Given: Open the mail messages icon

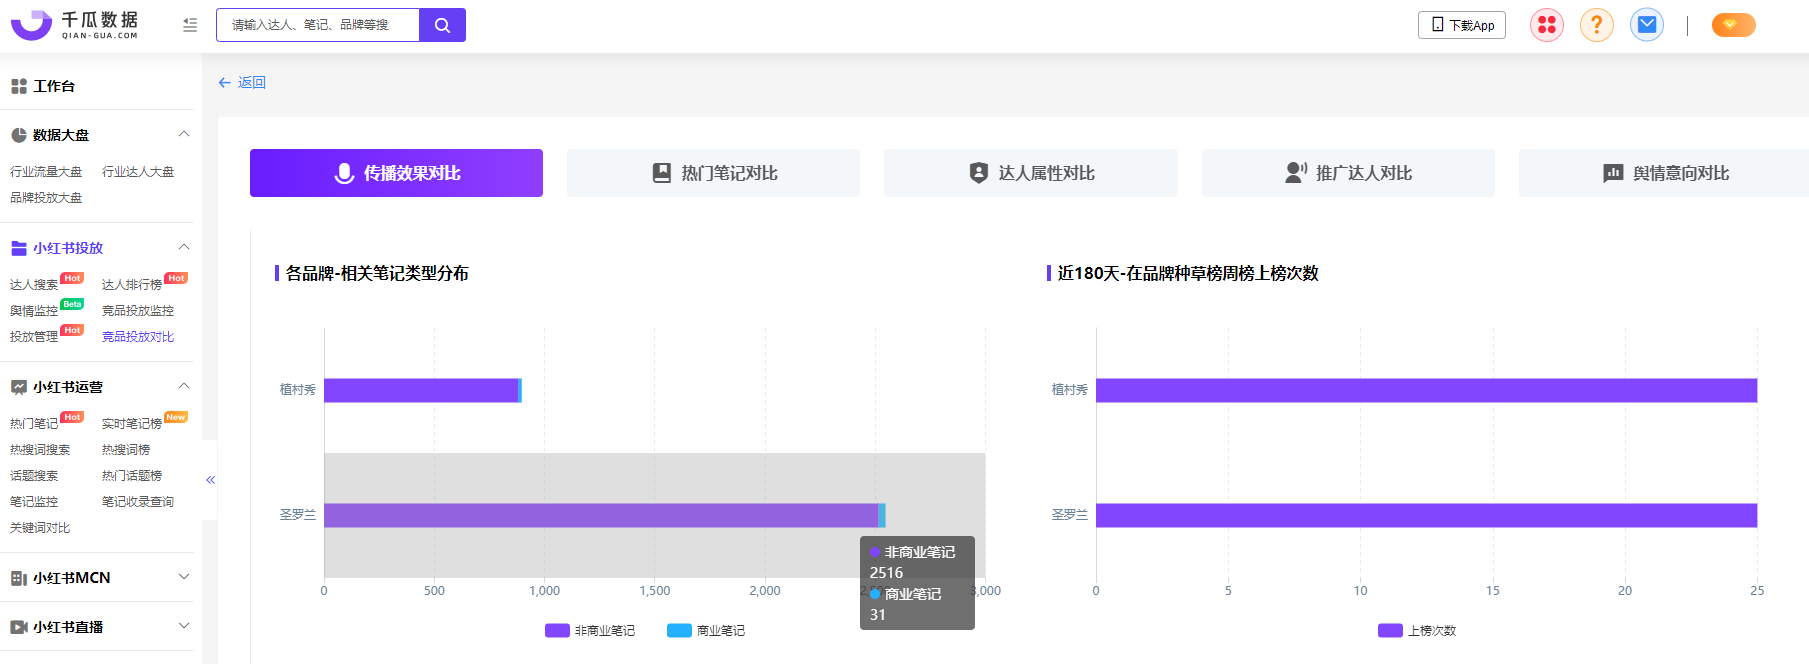Looking at the screenshot, I should [1647, 25].
